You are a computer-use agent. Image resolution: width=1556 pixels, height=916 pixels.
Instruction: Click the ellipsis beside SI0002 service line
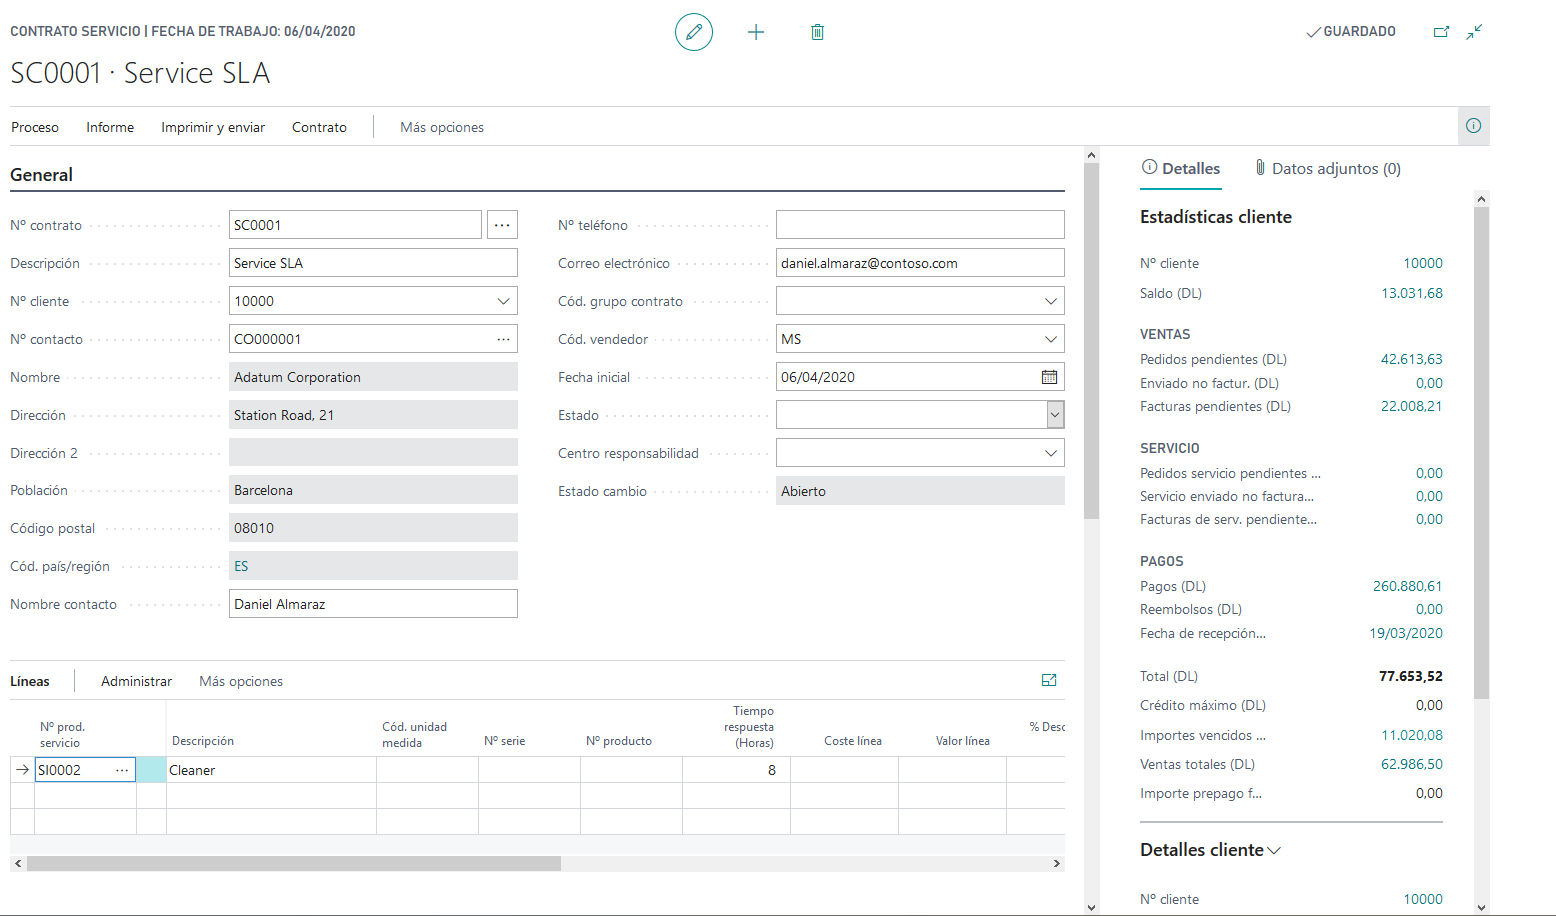click(x=121, y=769)
